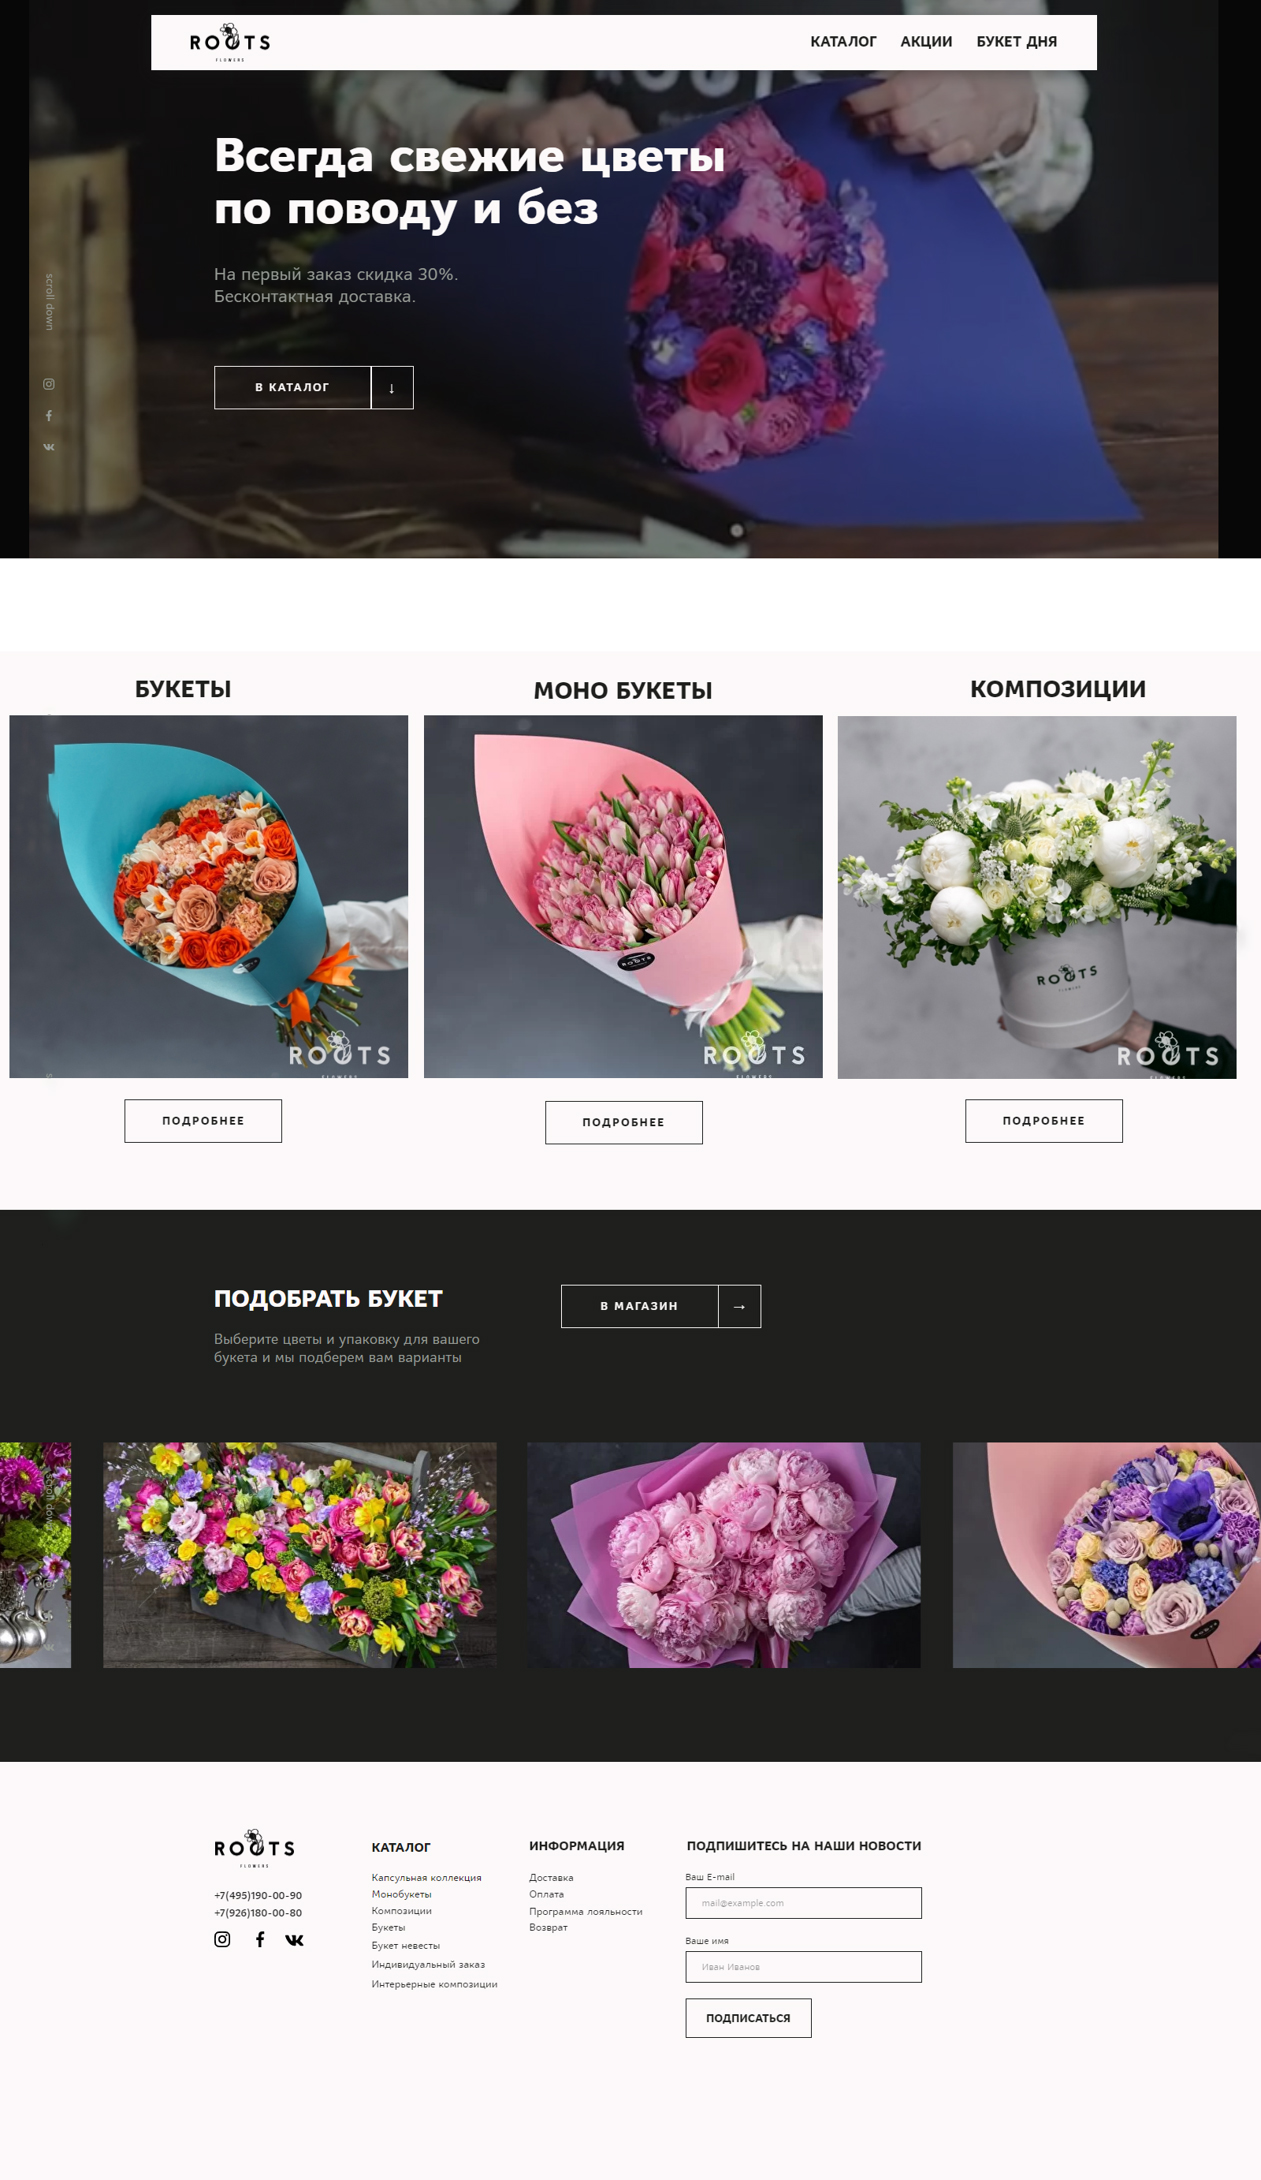The image size is (1261, 2180).
Task: Open Композиции footer link
Action: click(x=401, y=1911)
